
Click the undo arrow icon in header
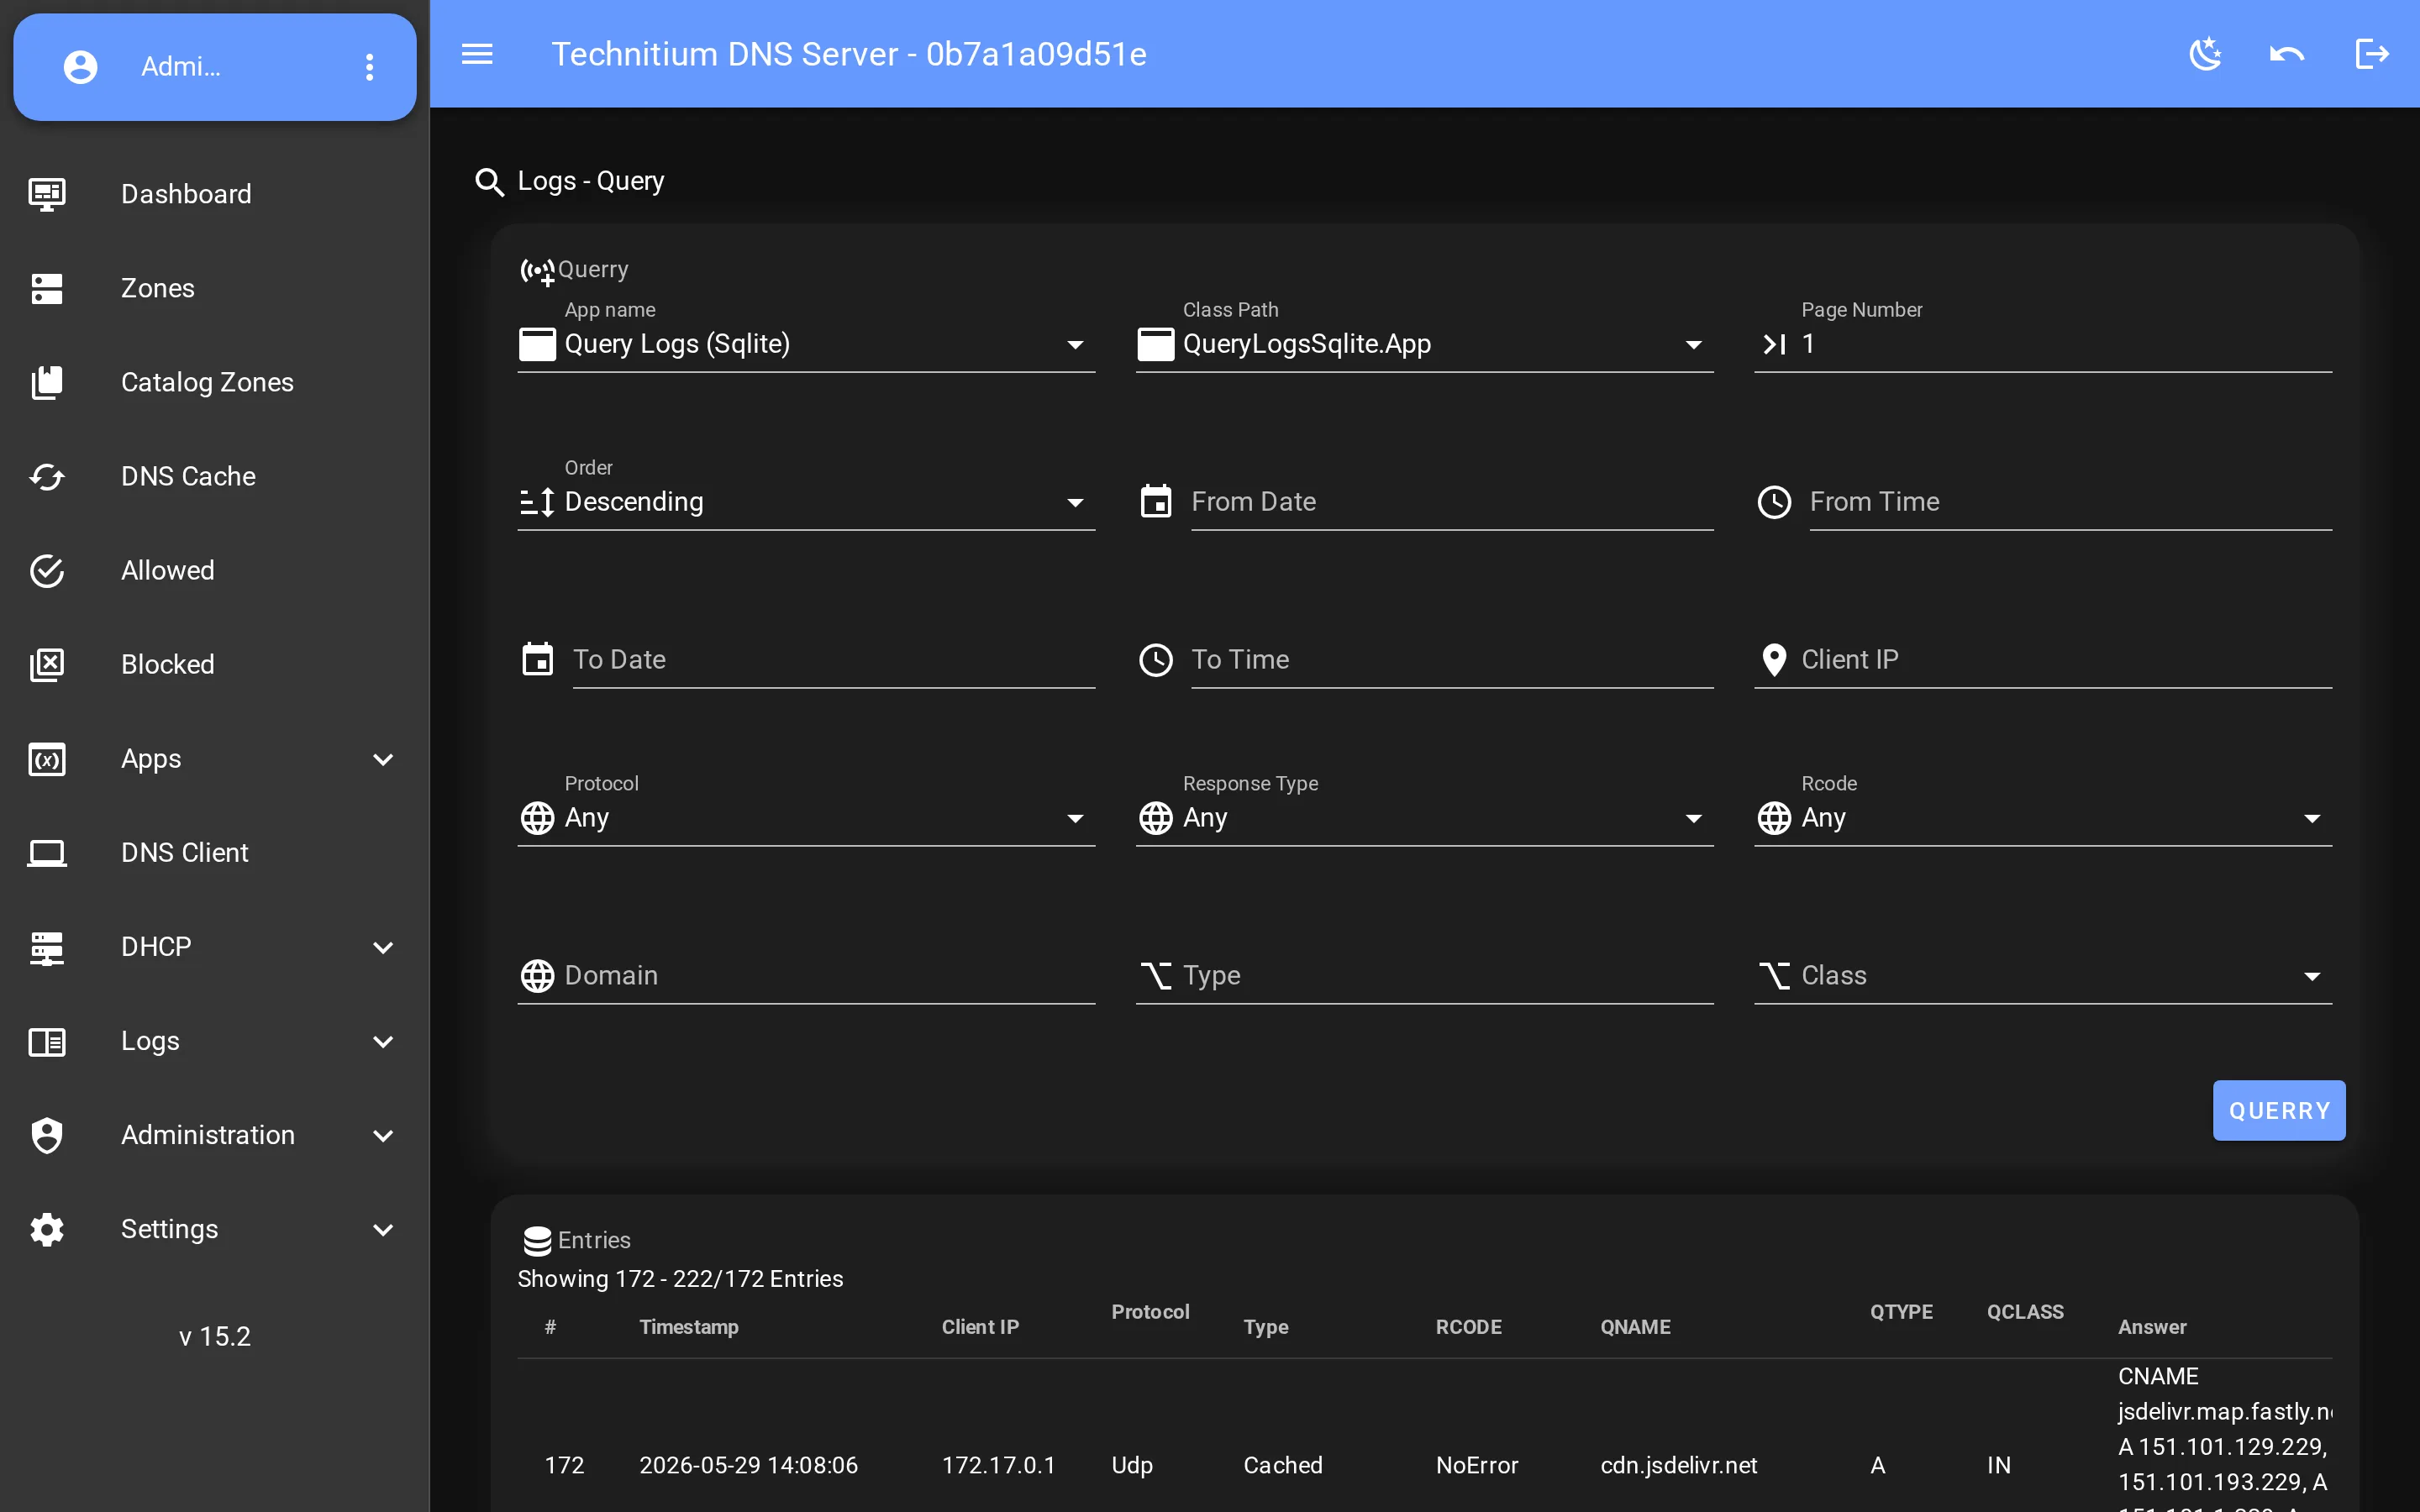point(2286,54)
